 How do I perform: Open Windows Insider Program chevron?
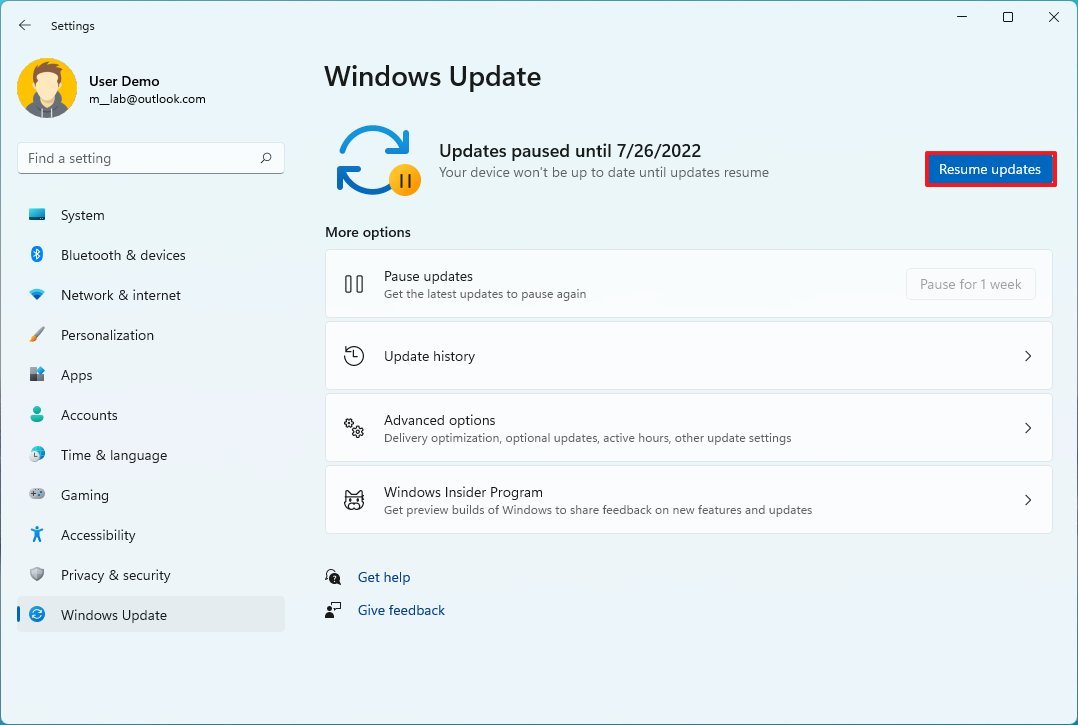[x=1027, y=500]
